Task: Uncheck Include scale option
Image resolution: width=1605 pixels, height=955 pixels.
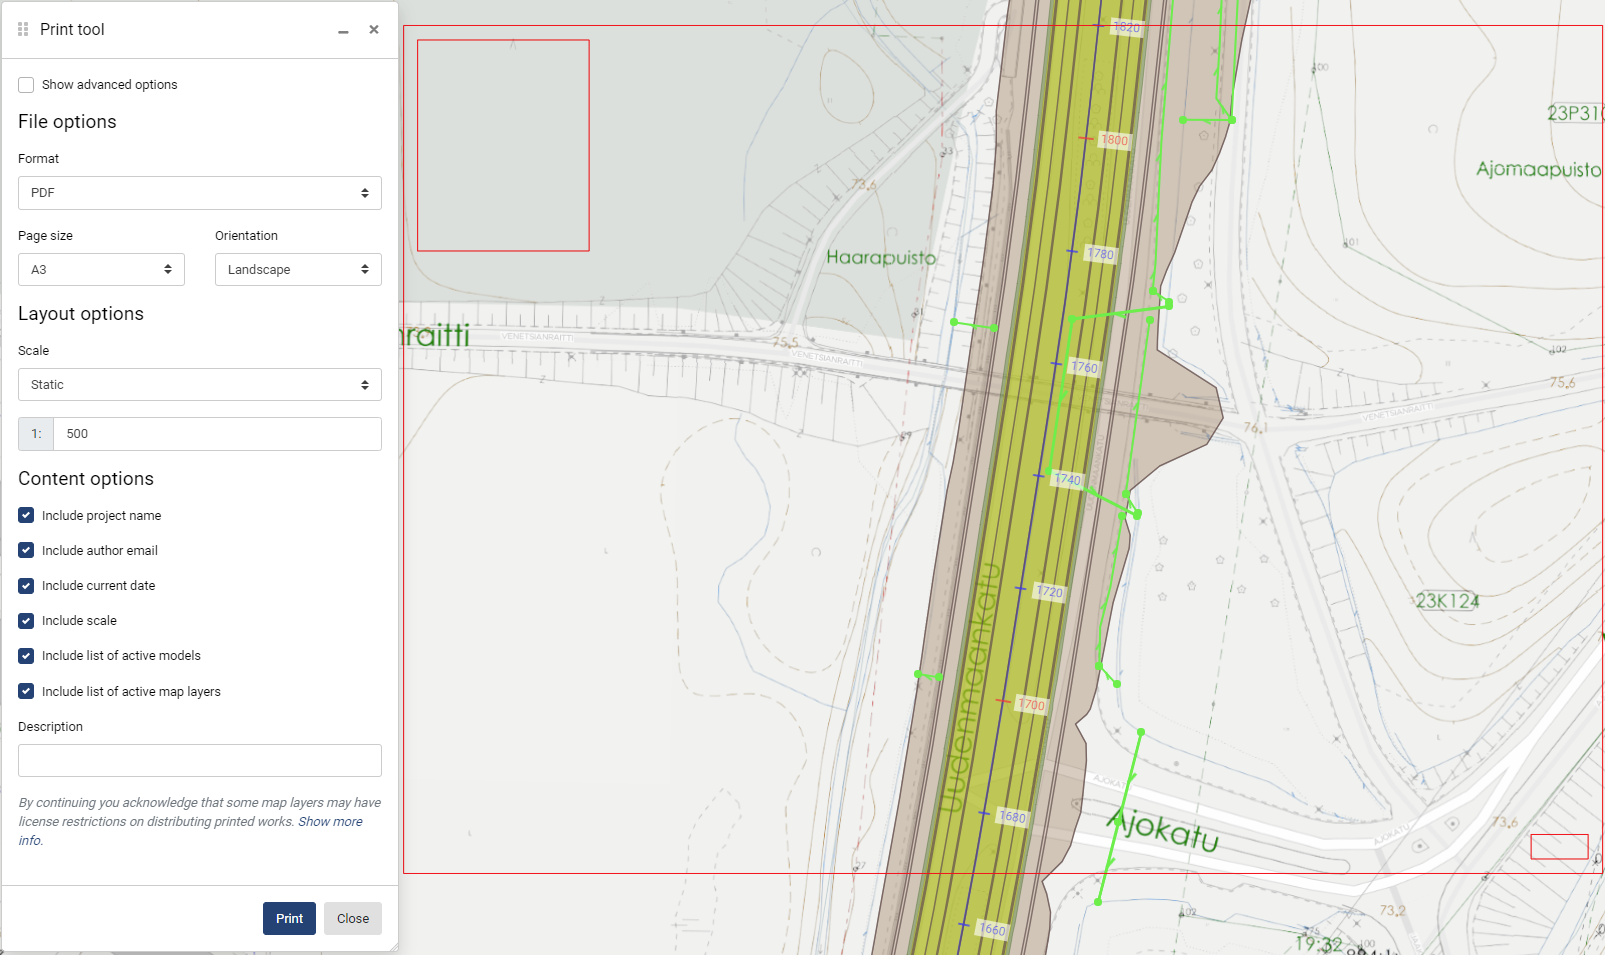Action: coord(26,621)
